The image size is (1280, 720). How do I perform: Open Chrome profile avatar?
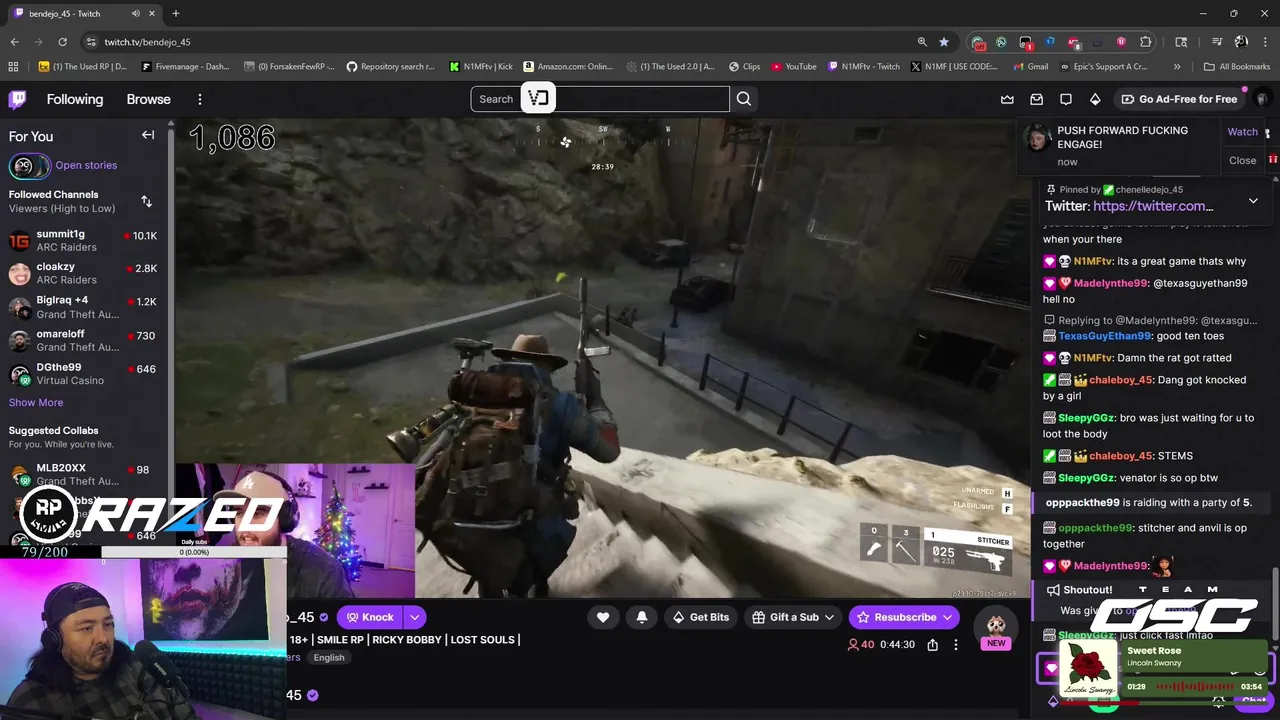[x=1241, y=42]
